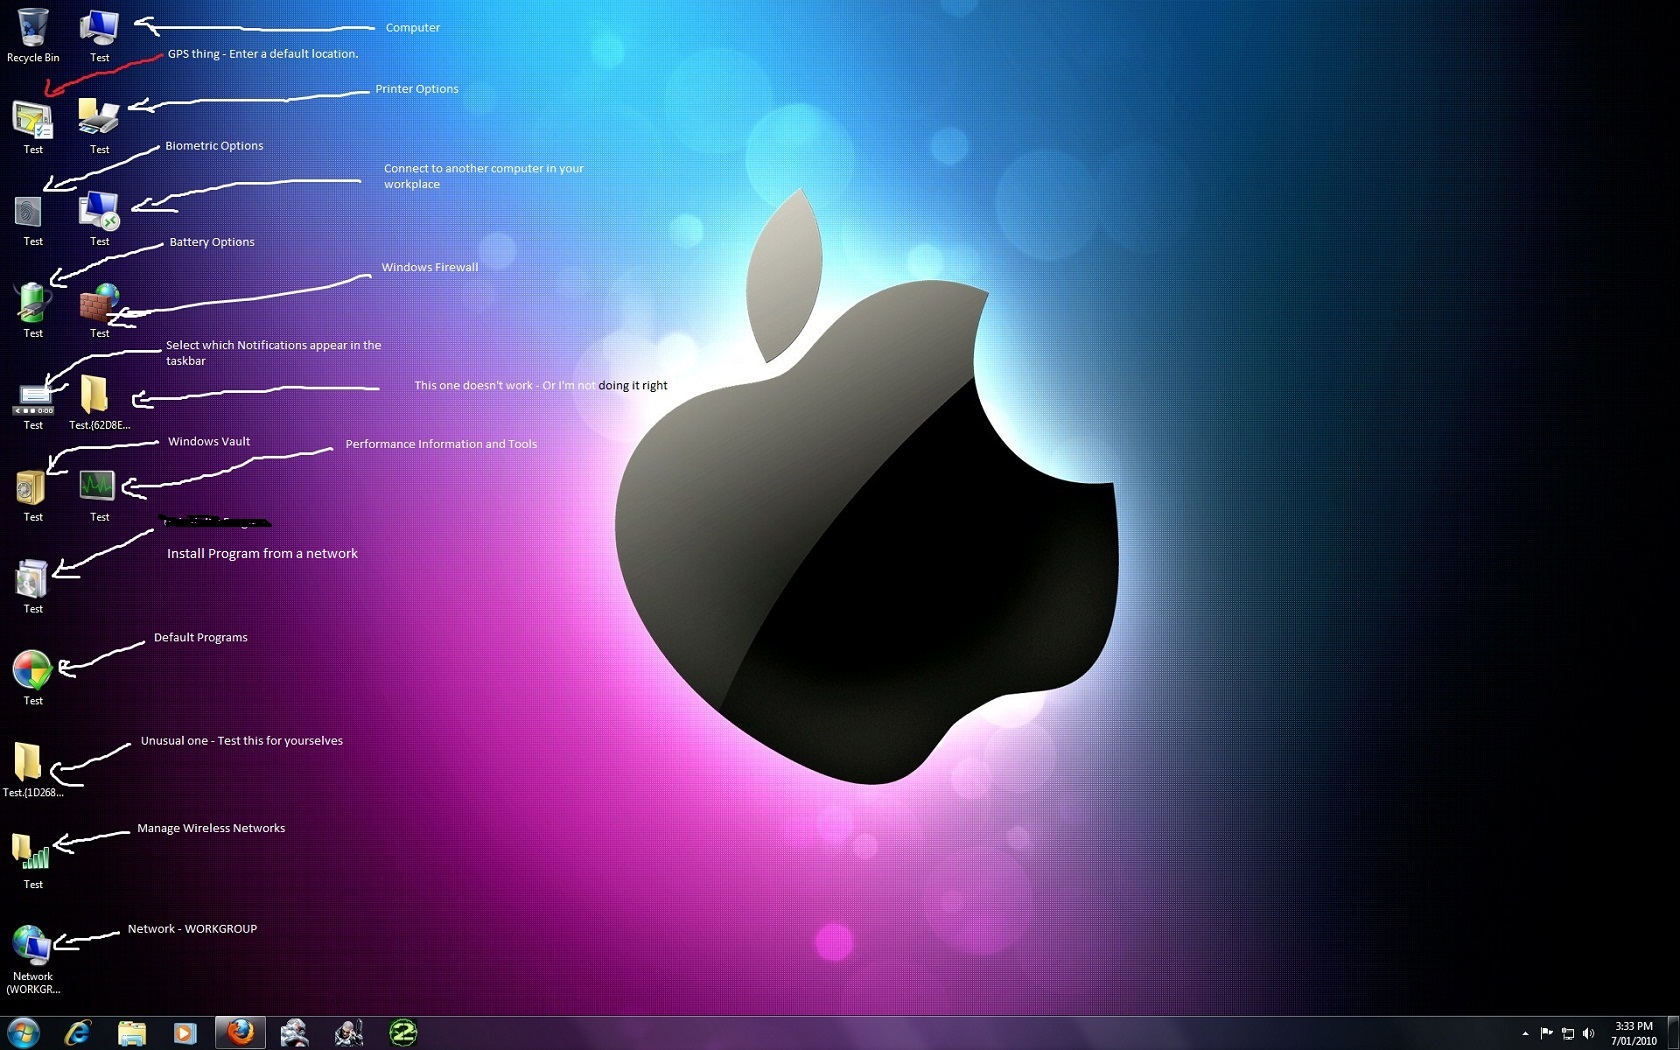Launch the nanosuit face game taskbar icon
1680x1050 pixels.
click(294, 1032)
